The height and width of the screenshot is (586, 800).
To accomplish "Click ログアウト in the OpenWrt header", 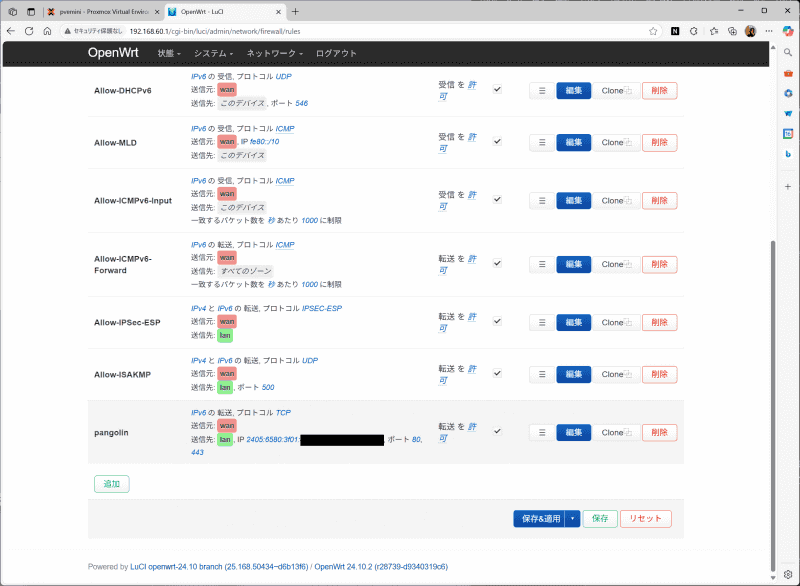I will (336, 53).
